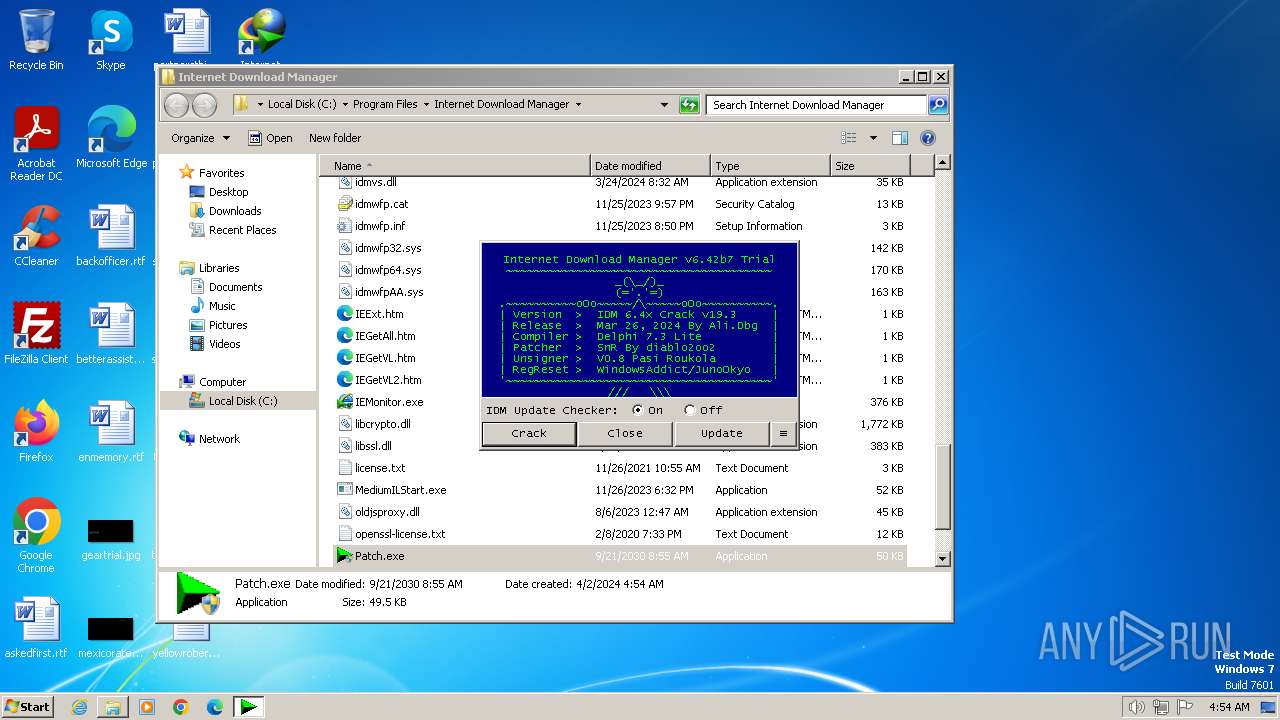The width and height of the screenshot is (1280, 720).
Task: Open the change view options dropdown arrow
Action: 873,138
